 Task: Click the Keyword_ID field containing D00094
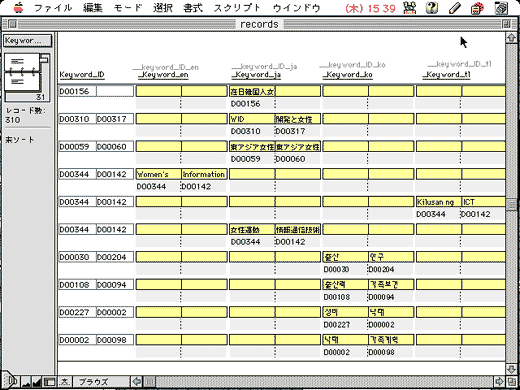tap(115, 285)
